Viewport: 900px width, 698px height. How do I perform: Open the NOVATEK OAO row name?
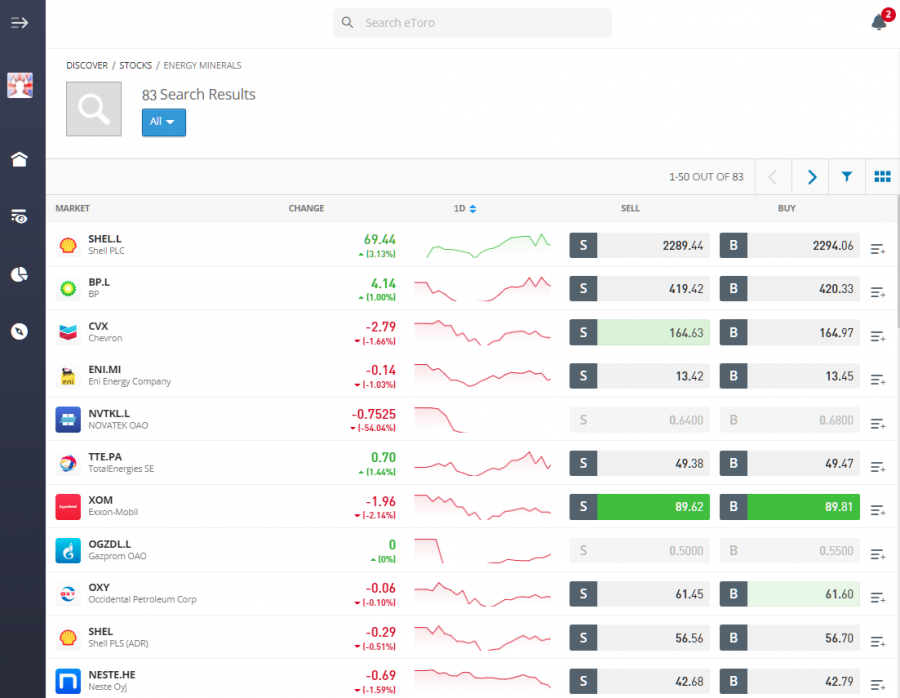point(118,425)
